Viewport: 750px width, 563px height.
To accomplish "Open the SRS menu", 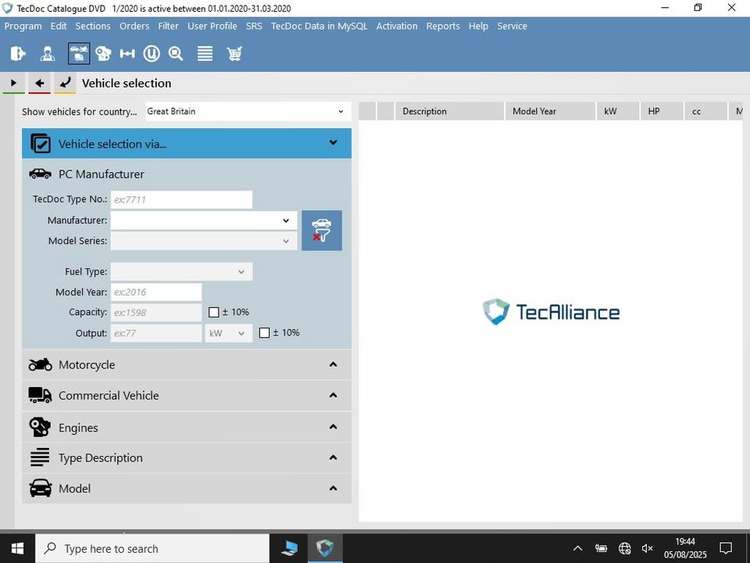I will 254,26.
